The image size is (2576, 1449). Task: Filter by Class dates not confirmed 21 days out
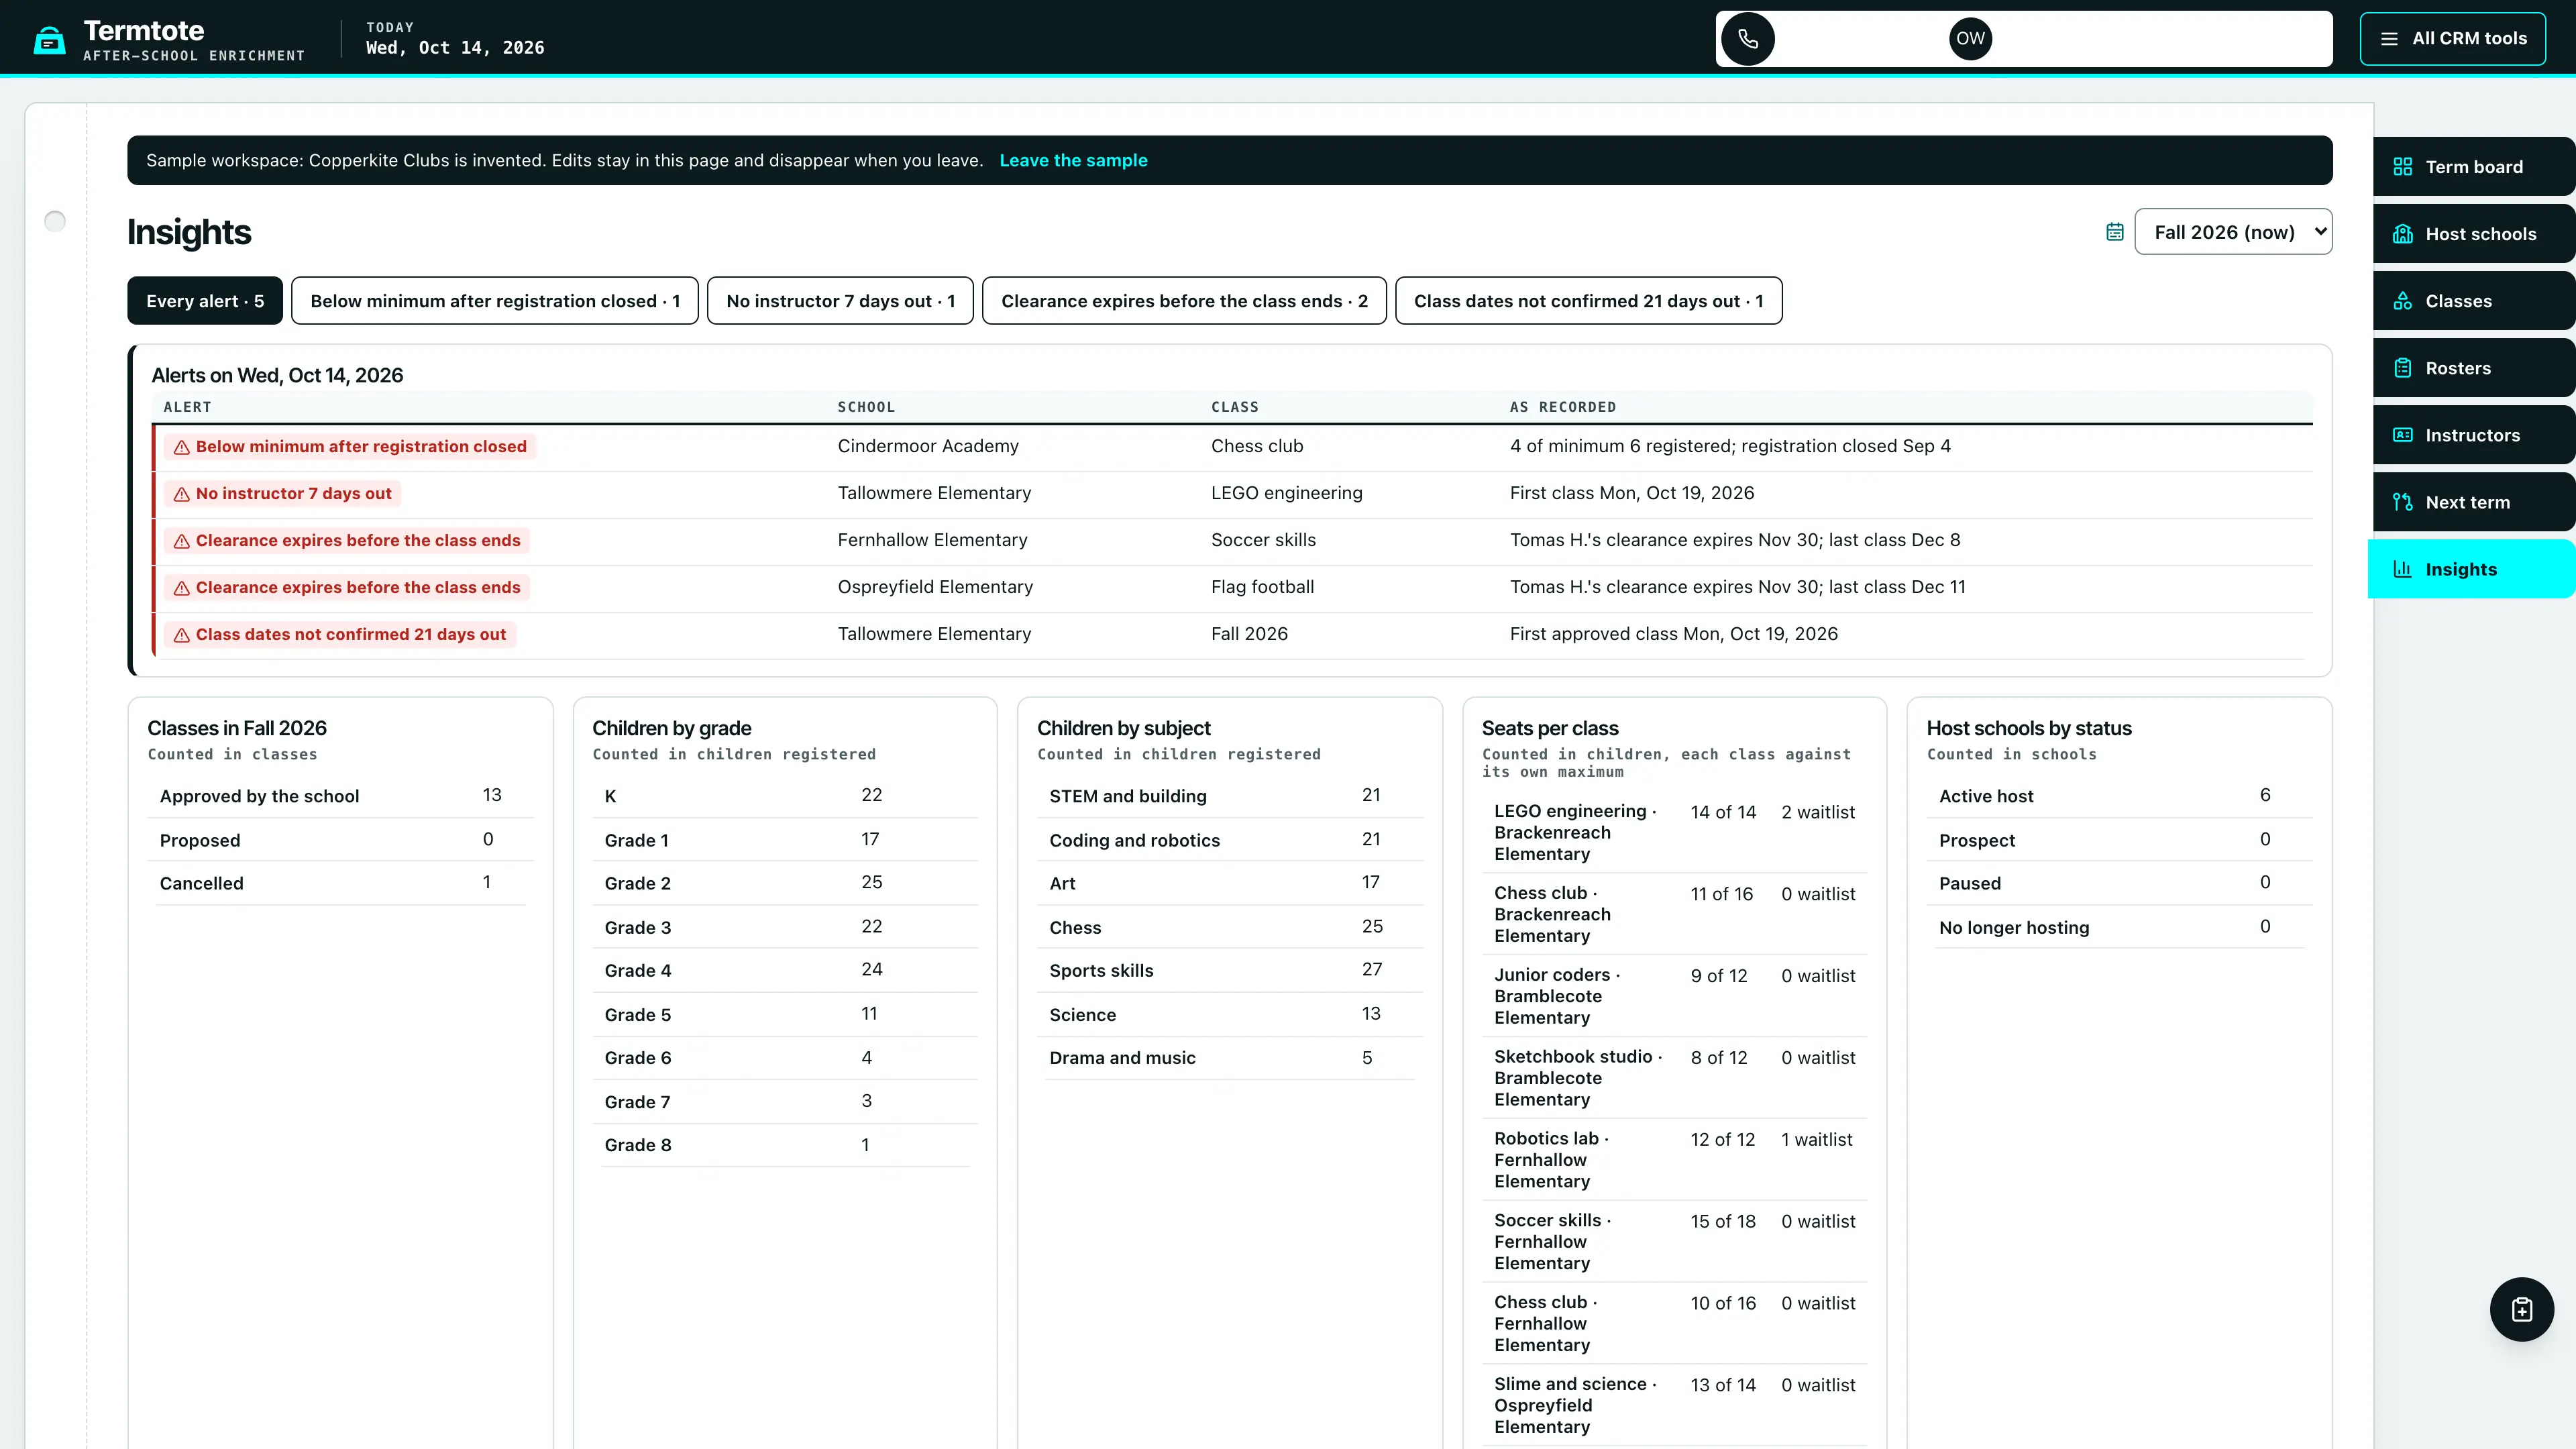tap(1588, 301)
